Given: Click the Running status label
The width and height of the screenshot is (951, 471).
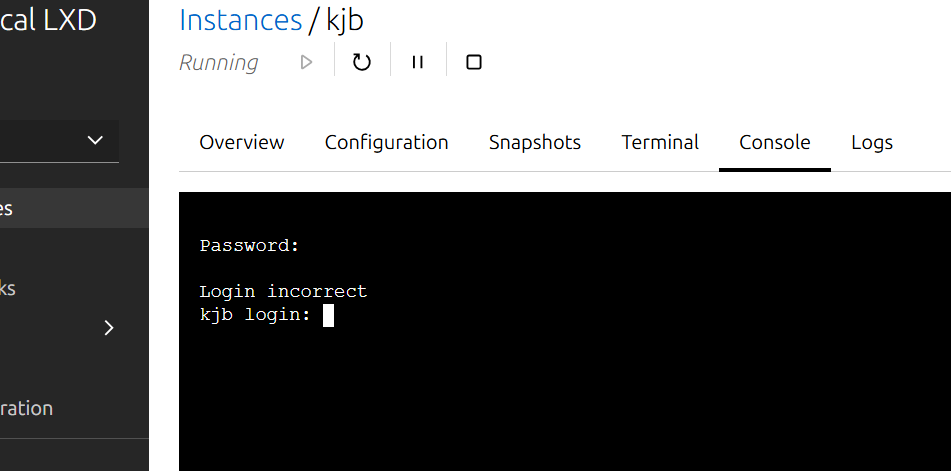Looking at the screenshot, I should point(218,62).
